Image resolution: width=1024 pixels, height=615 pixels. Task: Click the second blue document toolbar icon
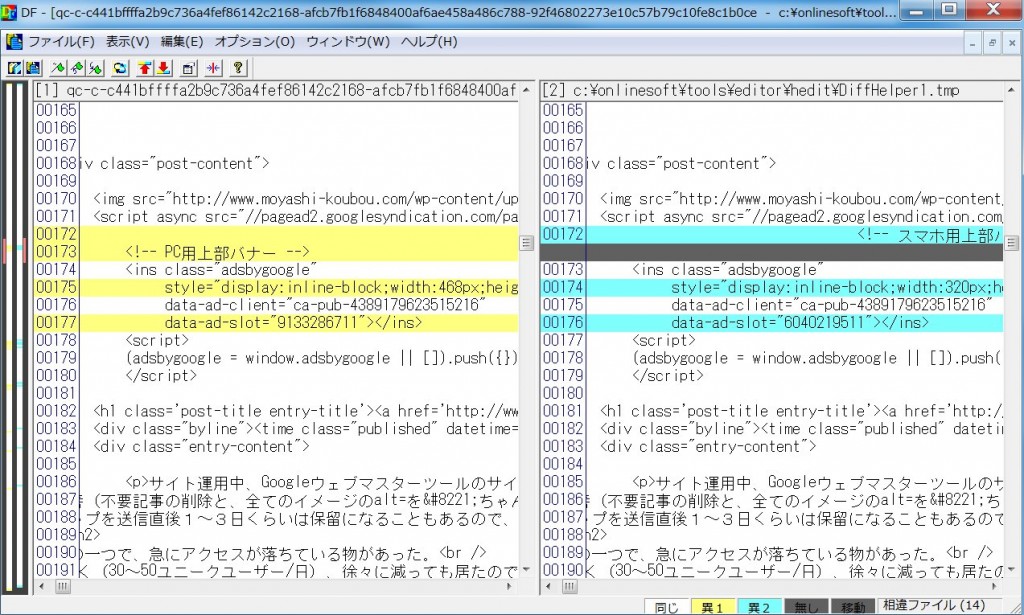[x=32, y=68]
